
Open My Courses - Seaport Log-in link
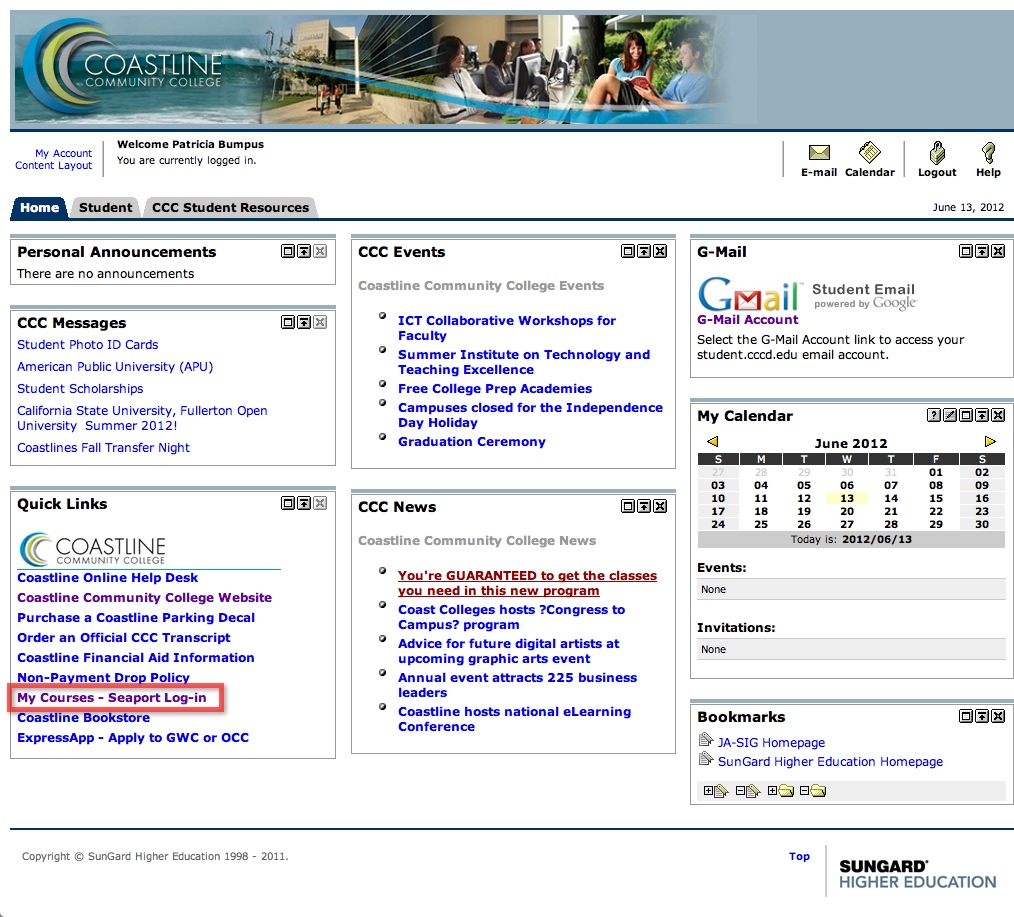[112, 698]
